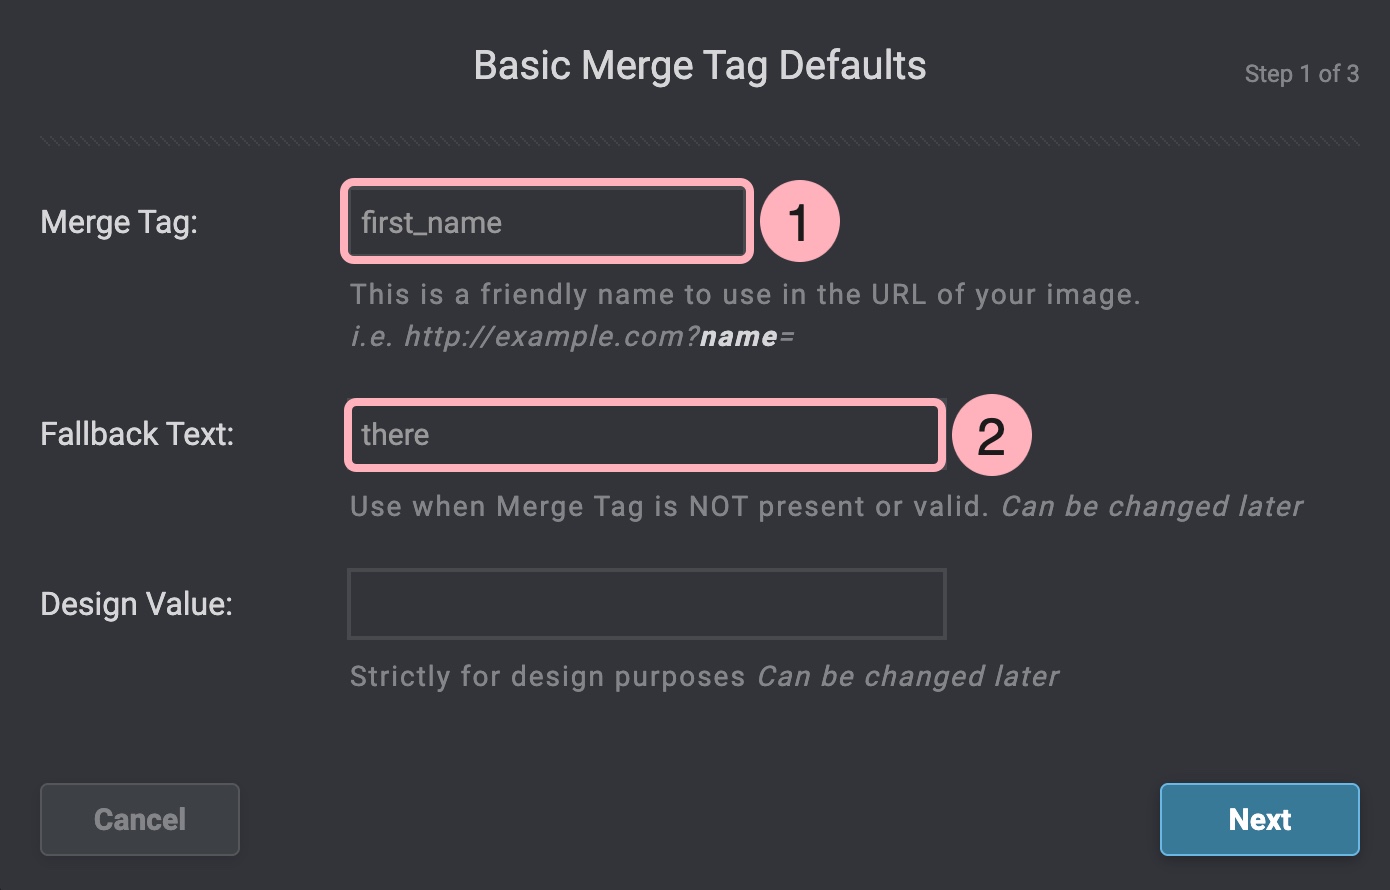This screenshot has height=890, width=1390.
Task: Click the Merge Tag input containing first_name
Action: click(546, 222)
